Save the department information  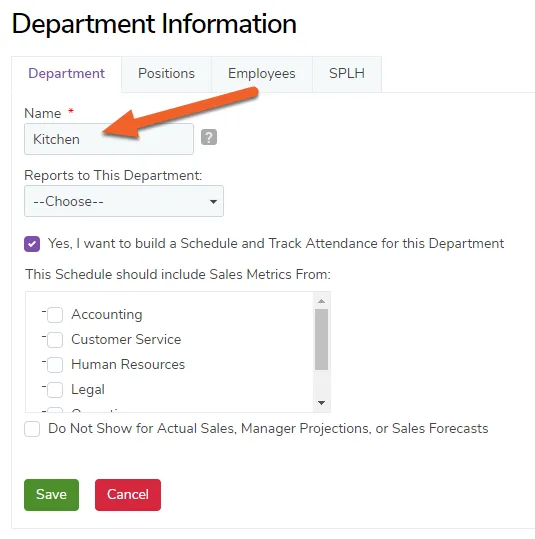pyautogui.click(x=52, y=495)
